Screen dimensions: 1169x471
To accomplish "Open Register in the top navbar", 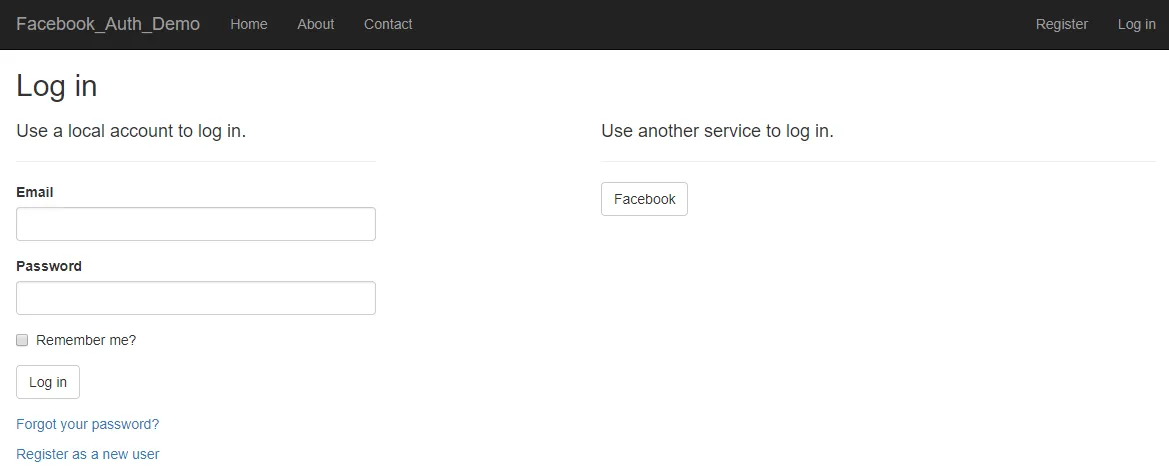I will tap(1061, 24).
